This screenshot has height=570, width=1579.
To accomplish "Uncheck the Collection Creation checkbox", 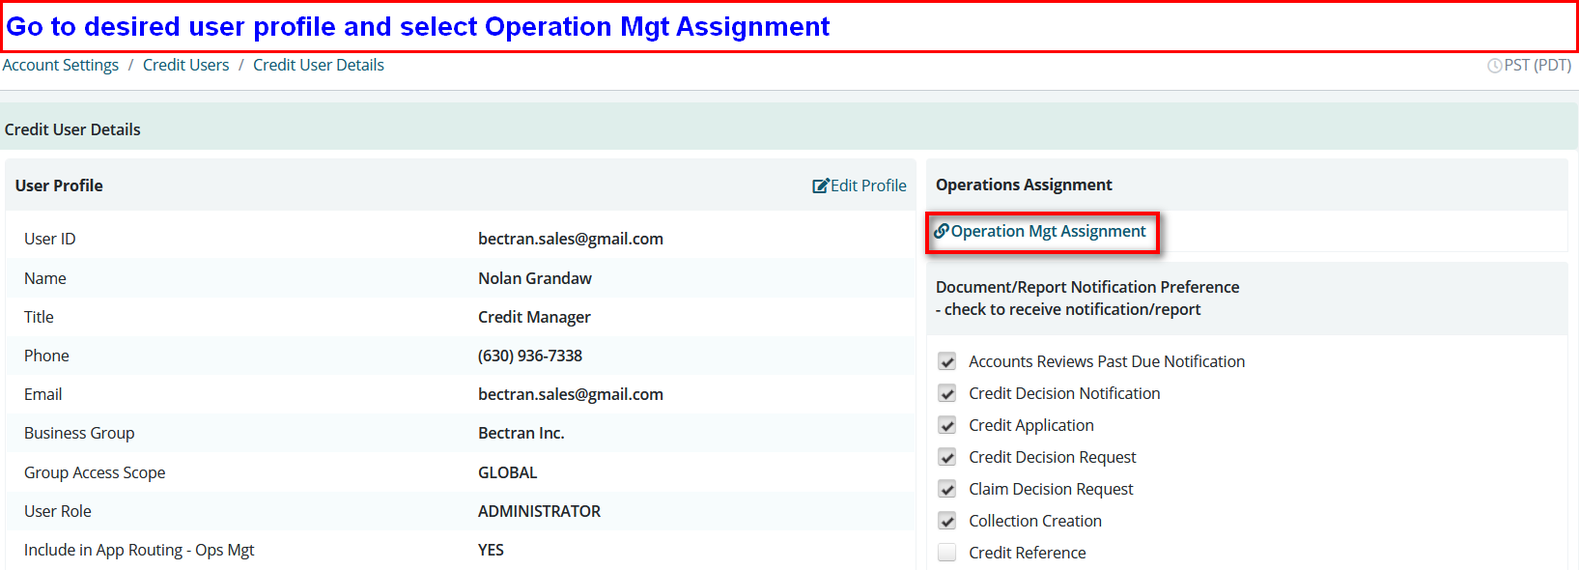I will [x=947, y=521].
